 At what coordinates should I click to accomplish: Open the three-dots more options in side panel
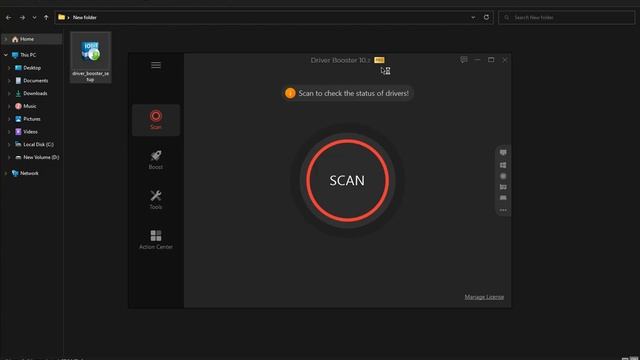point(503,210)
